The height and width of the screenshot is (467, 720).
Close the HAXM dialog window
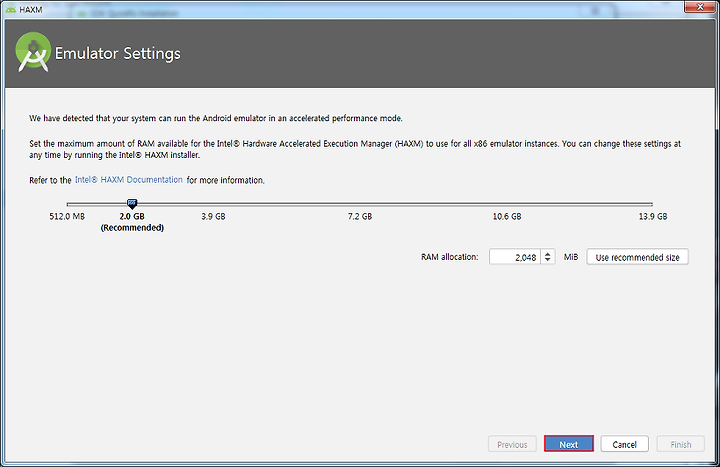point(700,6)
